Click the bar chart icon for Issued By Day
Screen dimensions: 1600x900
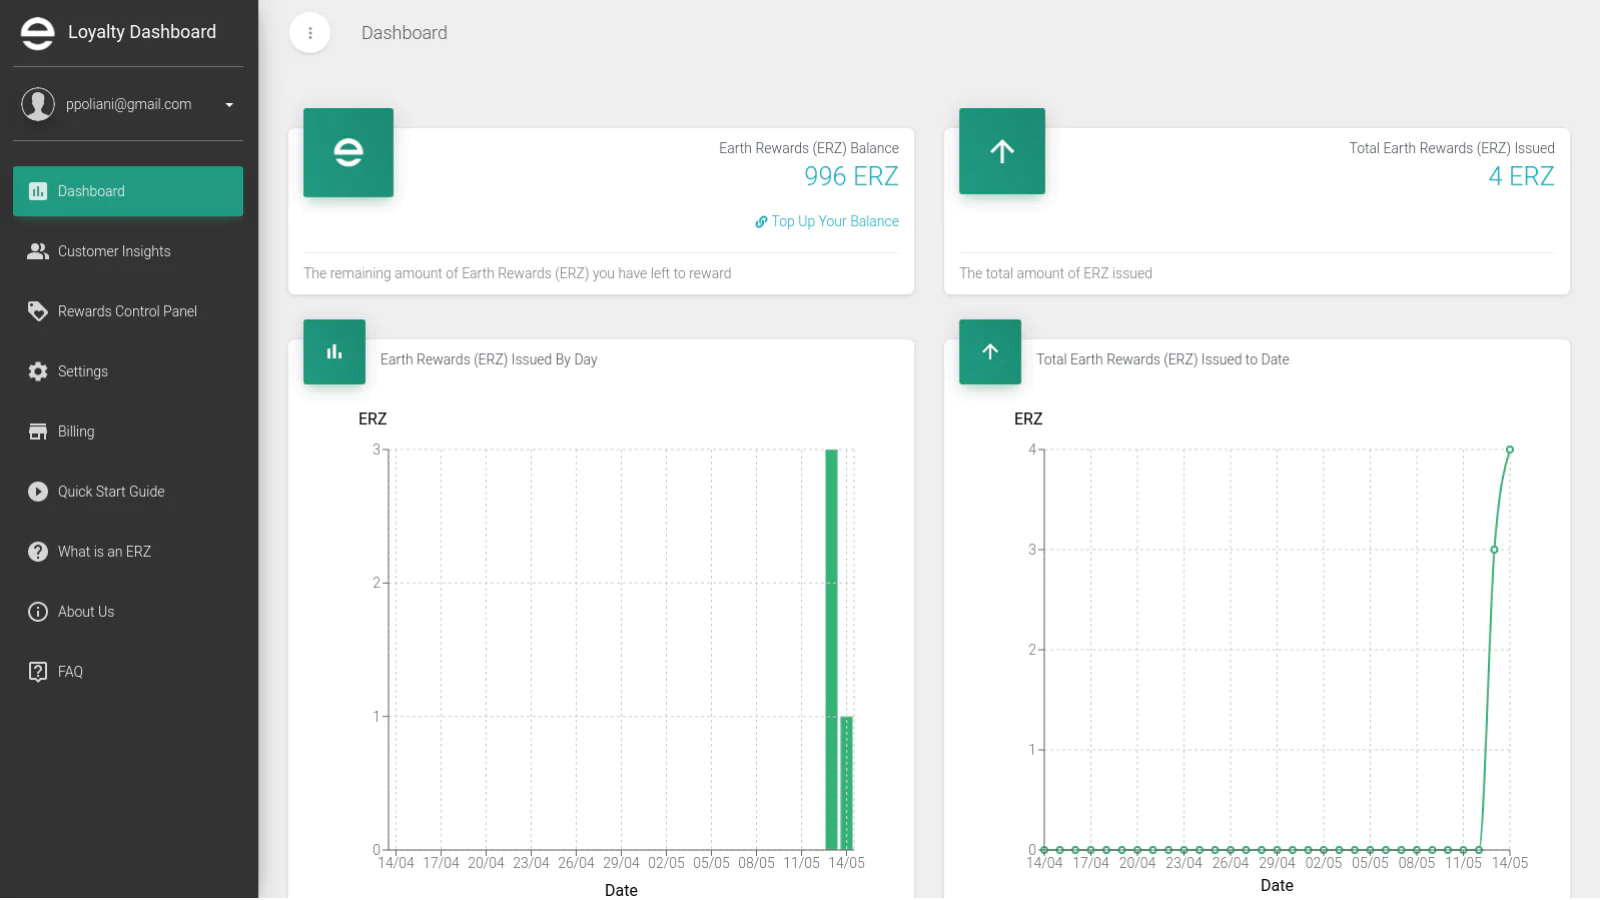334,352
